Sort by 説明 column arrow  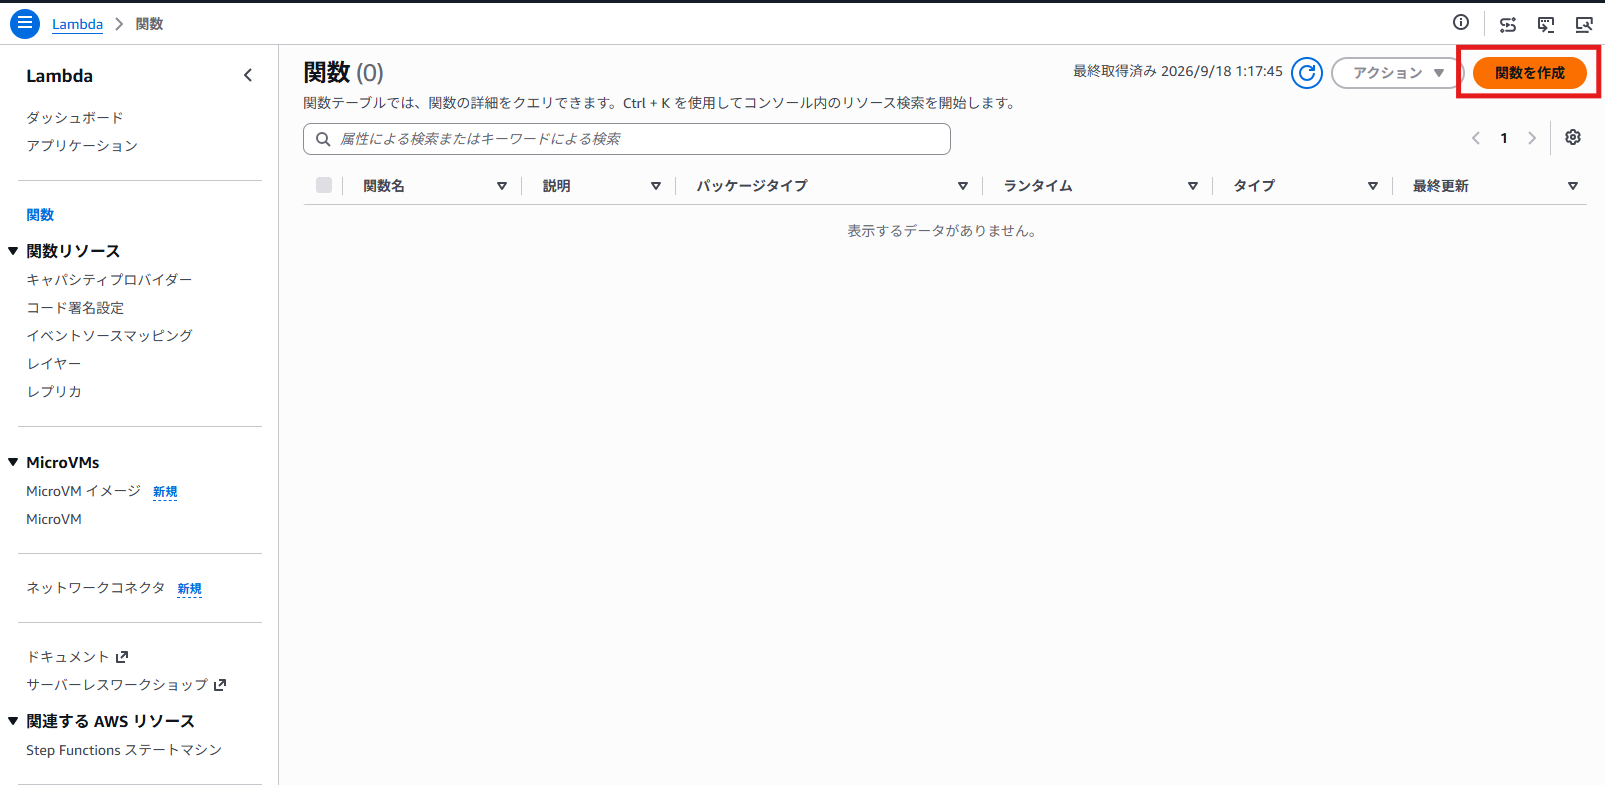[x=656, y=186]
